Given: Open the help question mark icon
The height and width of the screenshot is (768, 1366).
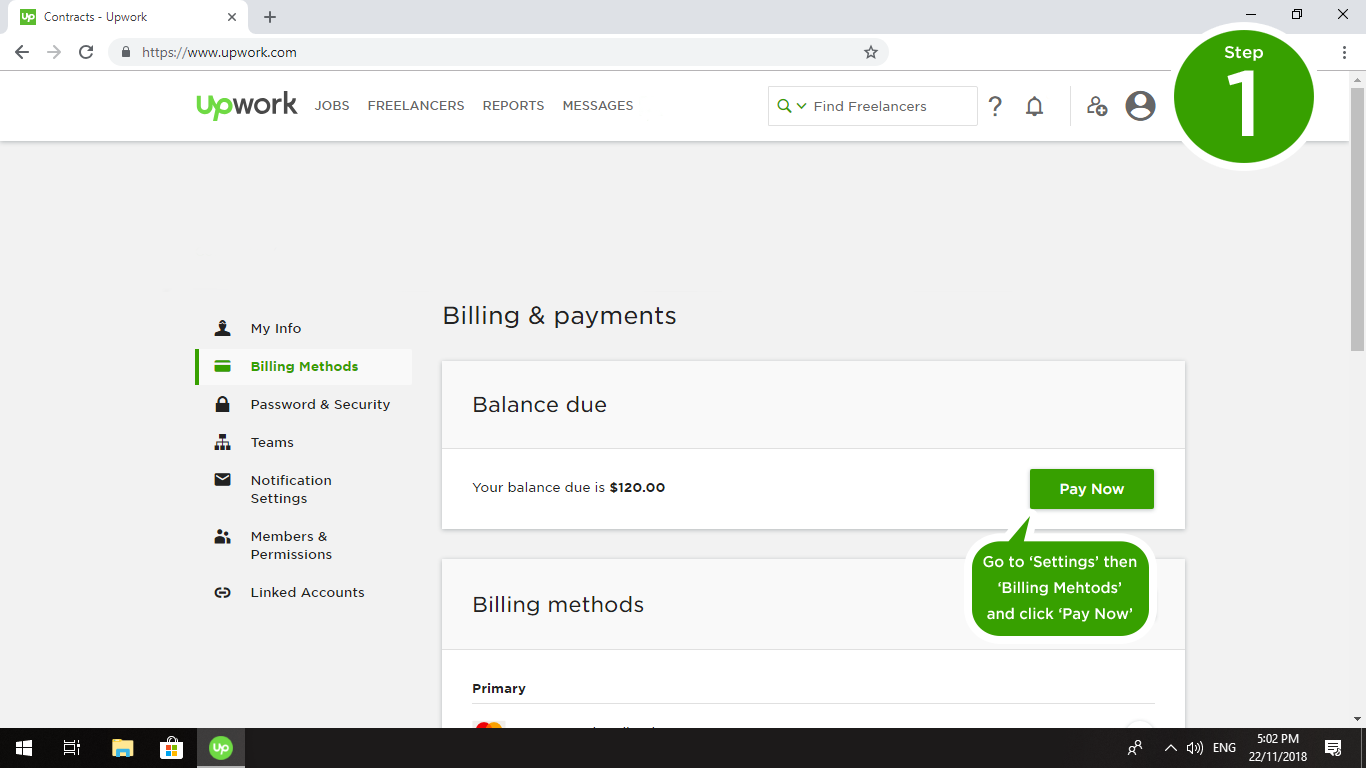Looking at the screenshot, I should [995, 106].
